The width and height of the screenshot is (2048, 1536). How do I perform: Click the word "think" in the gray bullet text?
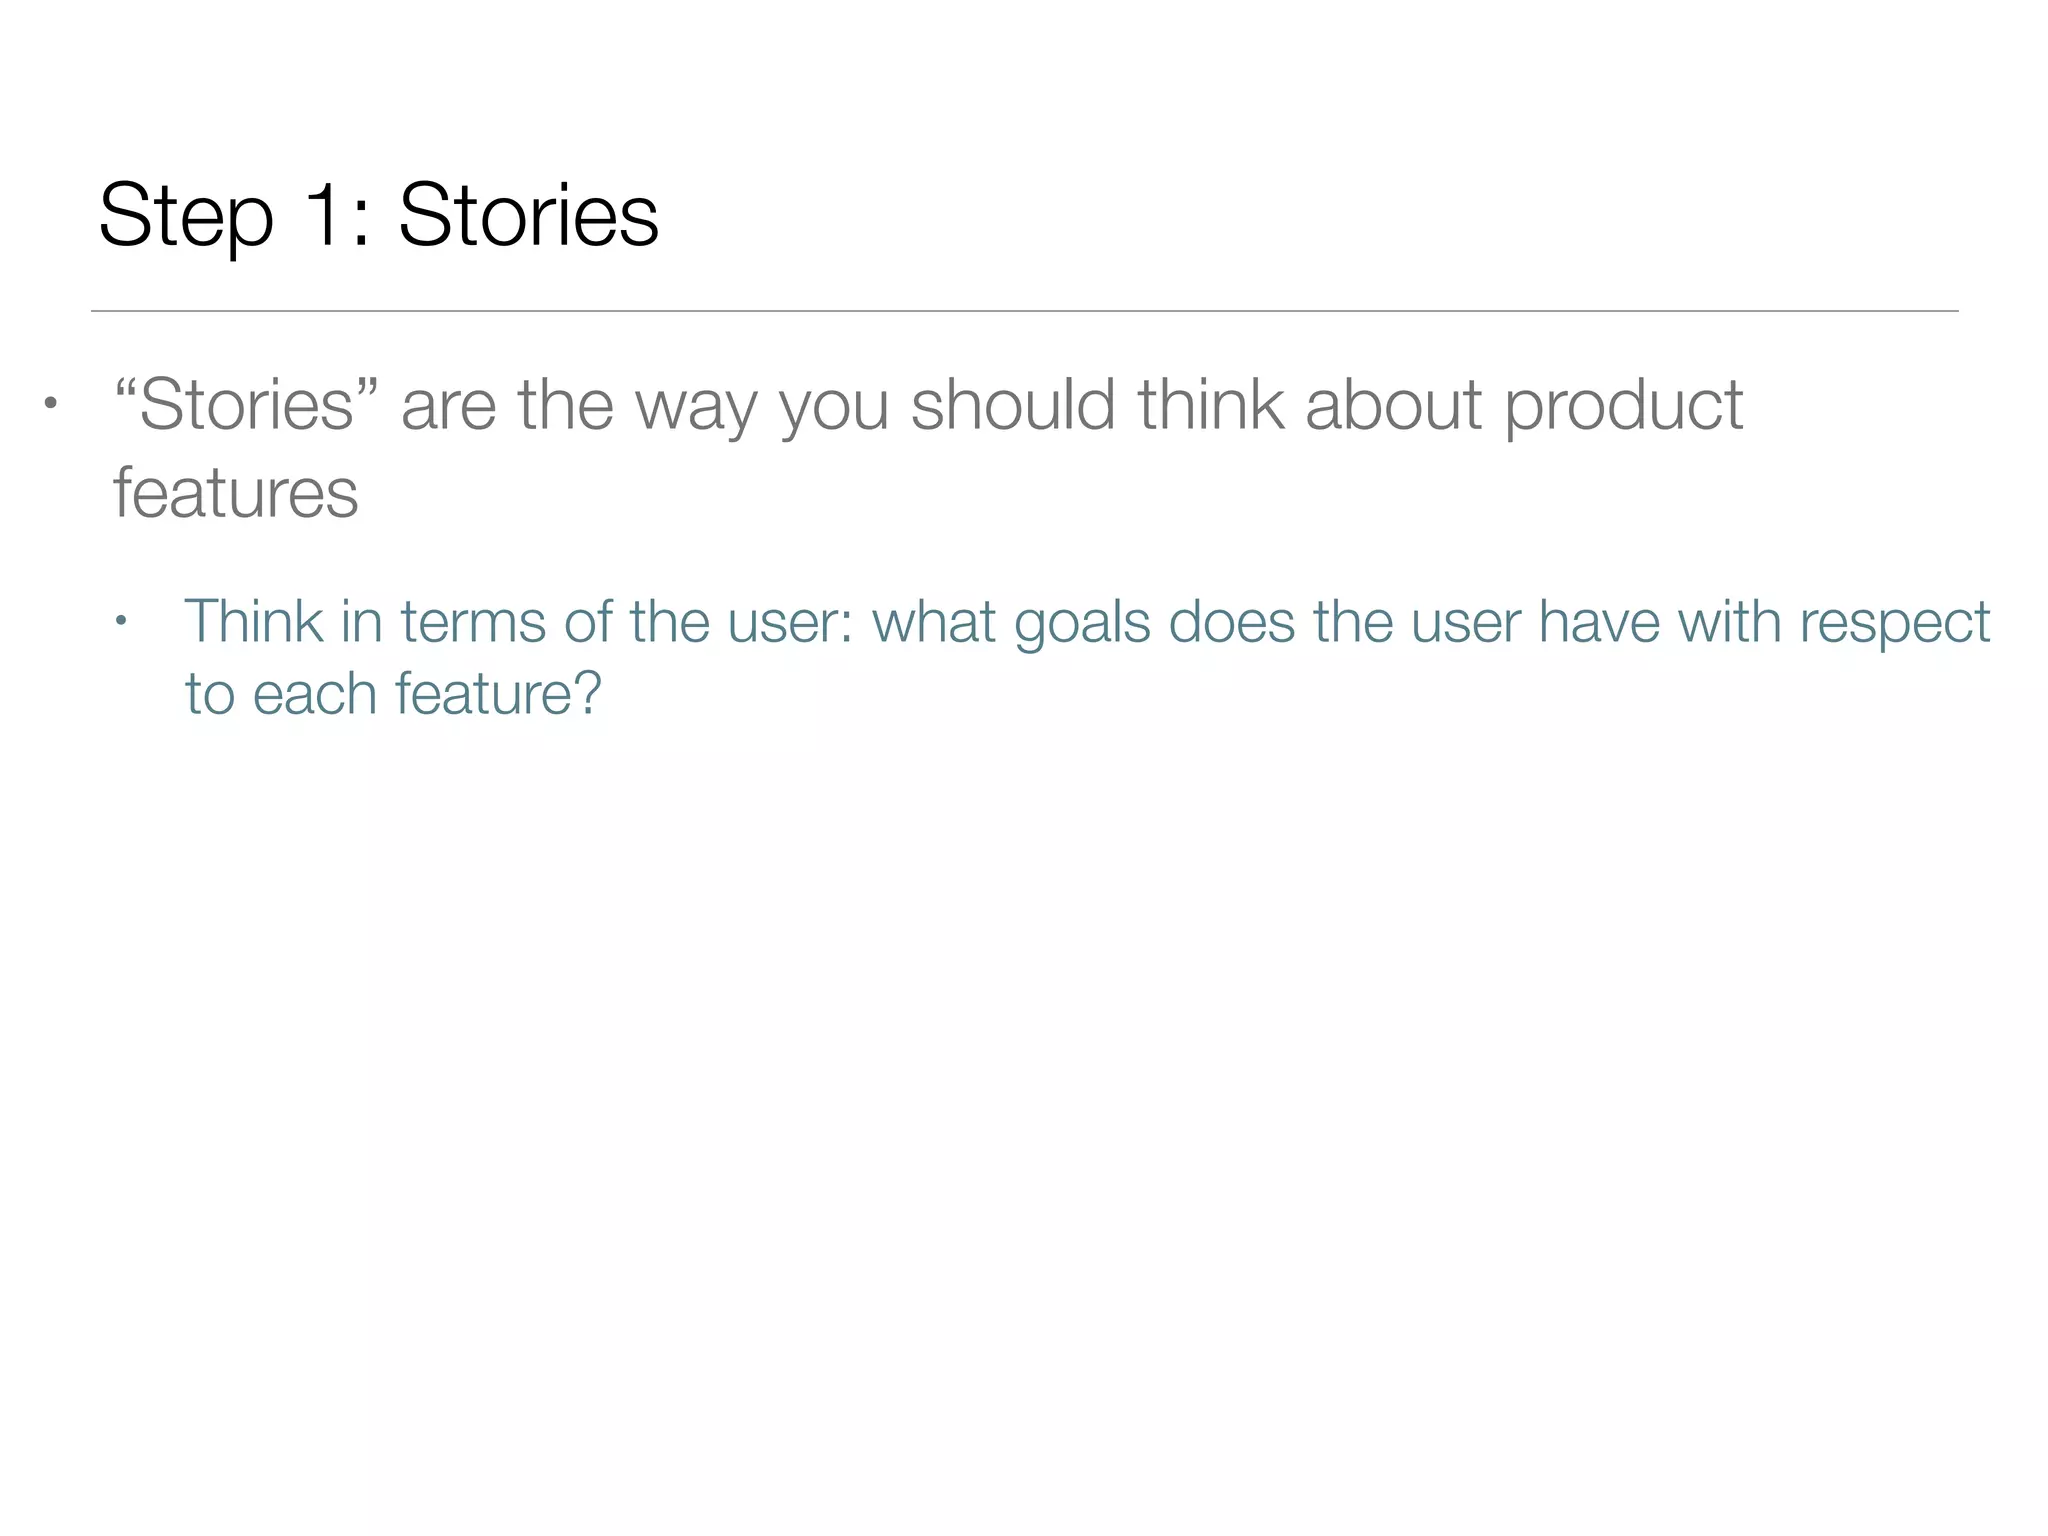point(1210,405)
